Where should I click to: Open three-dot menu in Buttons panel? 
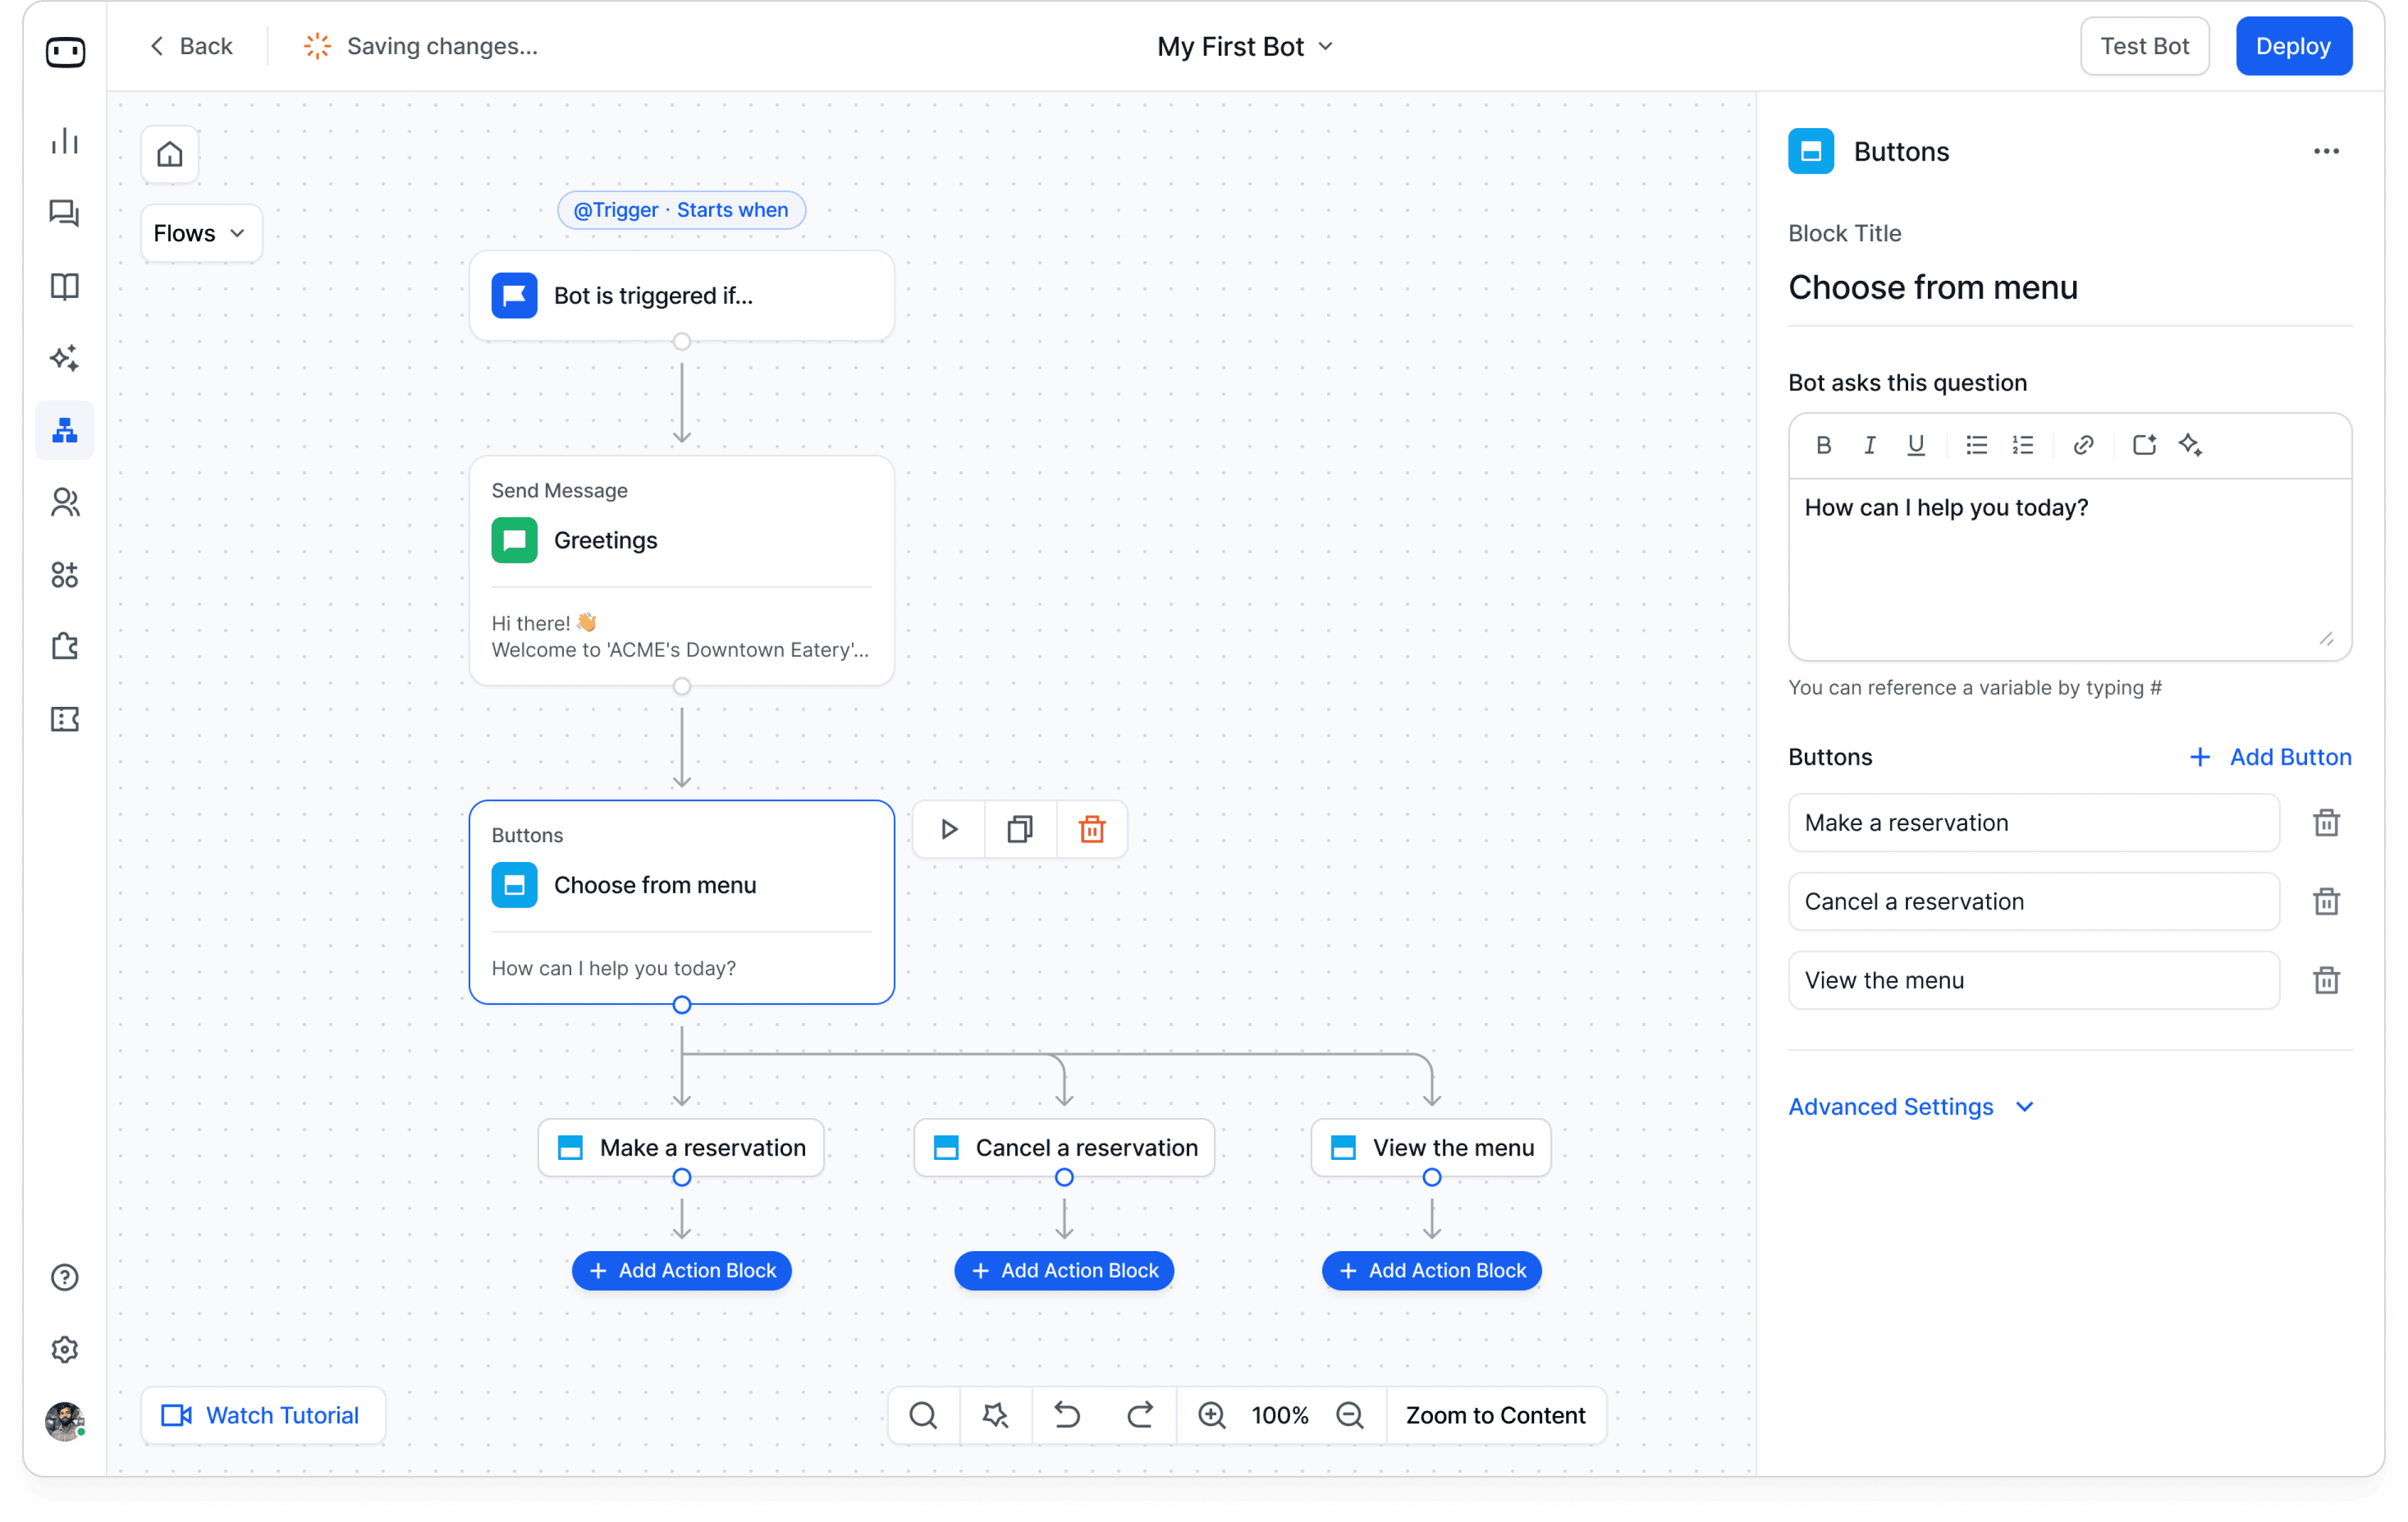click(x=2326, y=151)
